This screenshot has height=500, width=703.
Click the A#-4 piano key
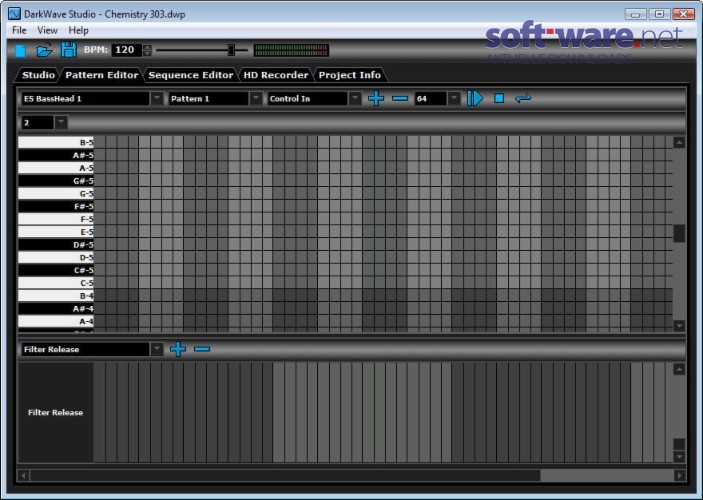click(x=56, y=309)
